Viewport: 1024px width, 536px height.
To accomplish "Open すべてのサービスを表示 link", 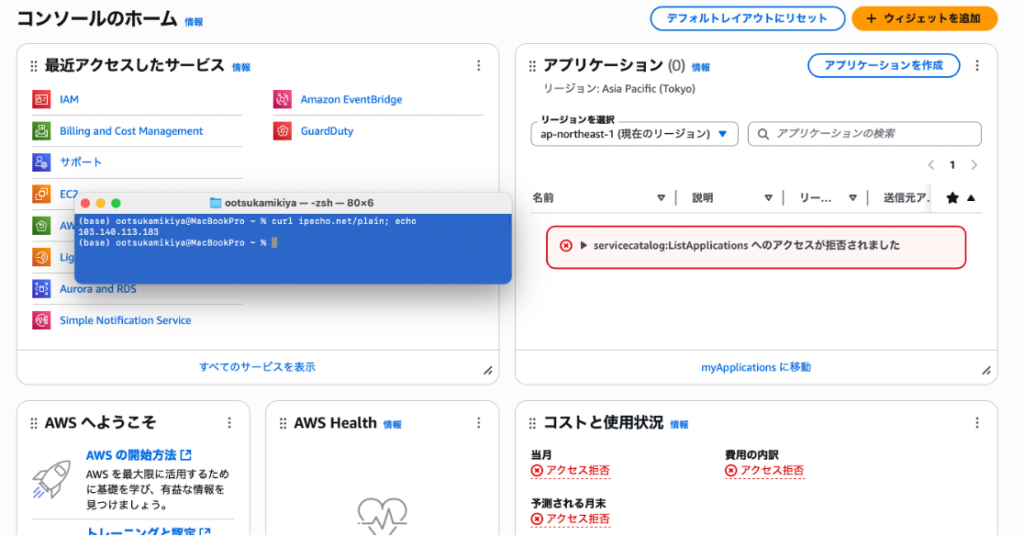I will pos(257,367).
